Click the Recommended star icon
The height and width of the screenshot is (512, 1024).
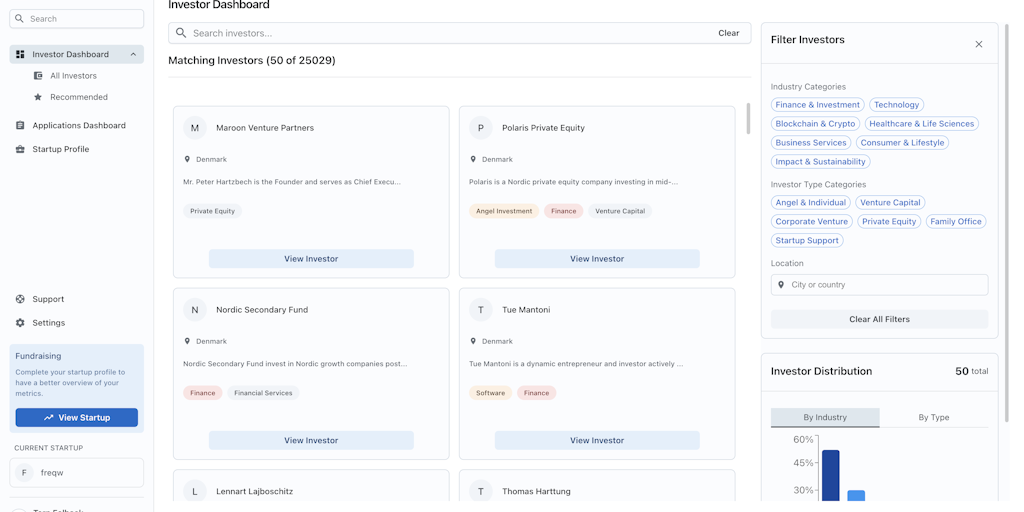pyautogui.click(x=38, y=97)
